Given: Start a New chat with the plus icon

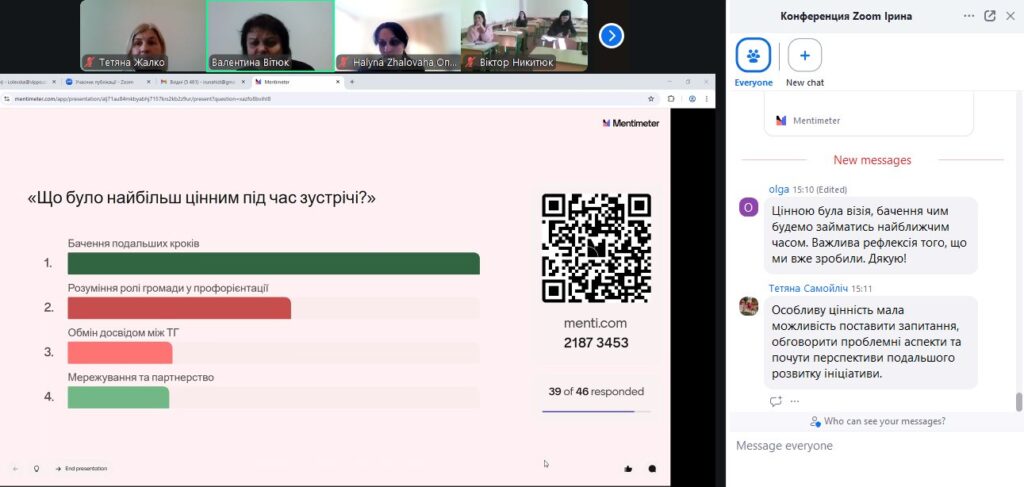Looking at the screenshot, I should (804, 54).
